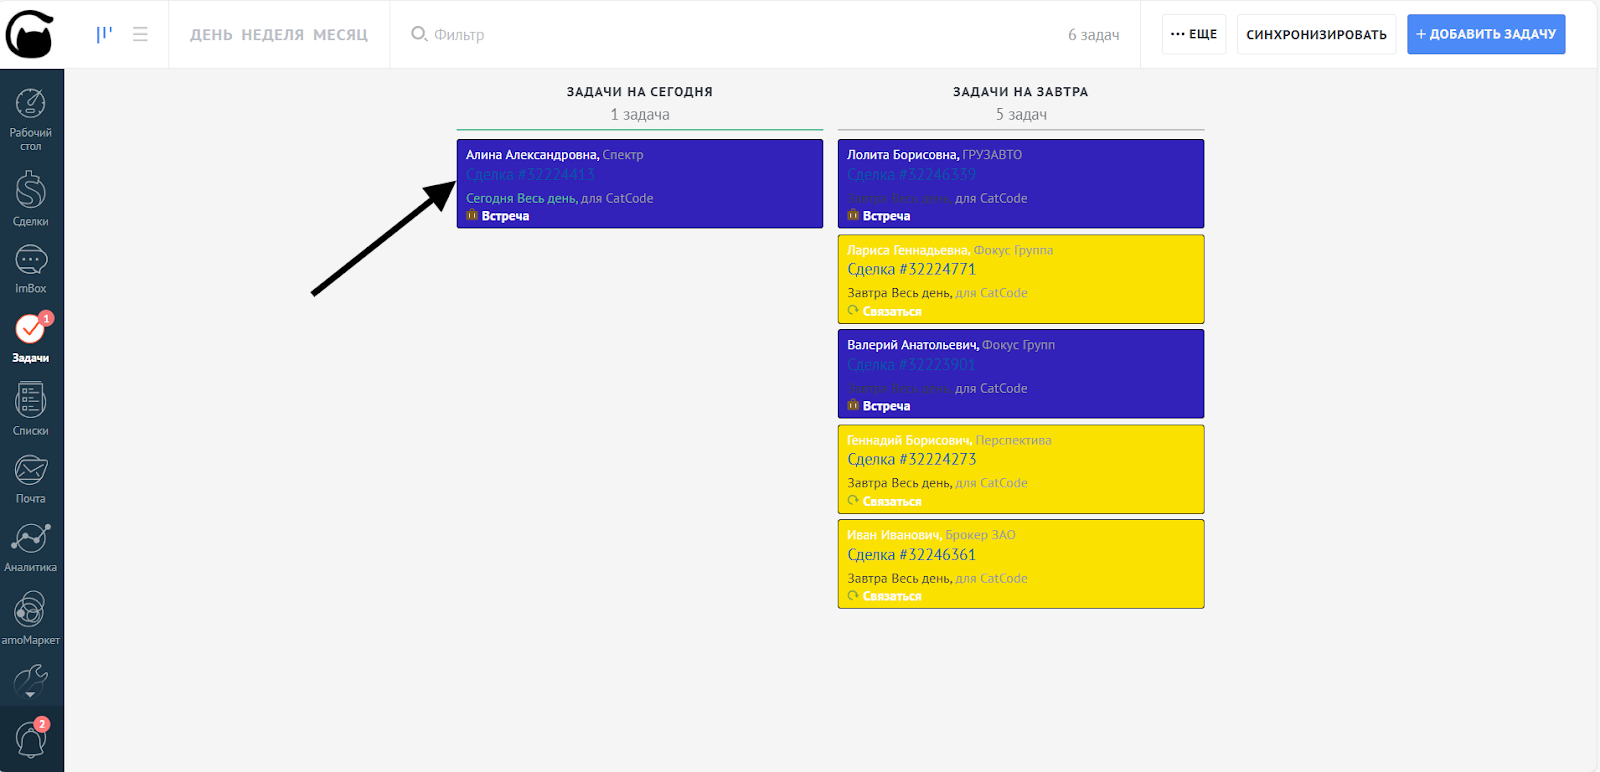Select the МЕСЯЦ view tab
This screenshot has width=1600, height=772.
pos(340,35)
